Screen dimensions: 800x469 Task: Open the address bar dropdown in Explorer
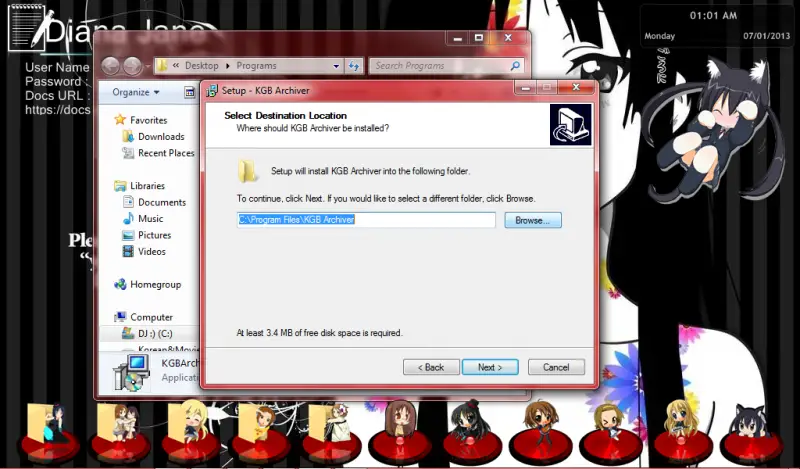[336, 66]
